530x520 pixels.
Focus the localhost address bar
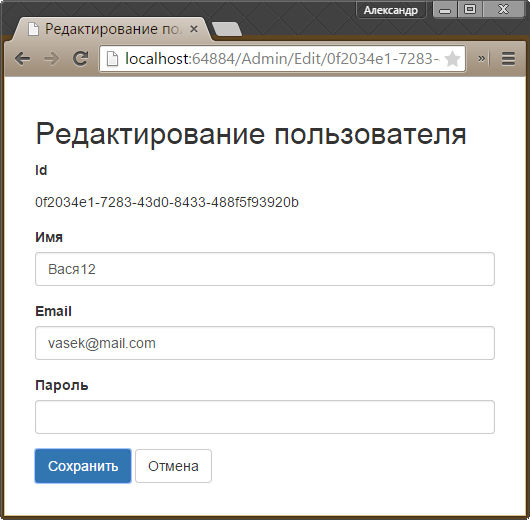pyautogui.click(x=282, y=59)
